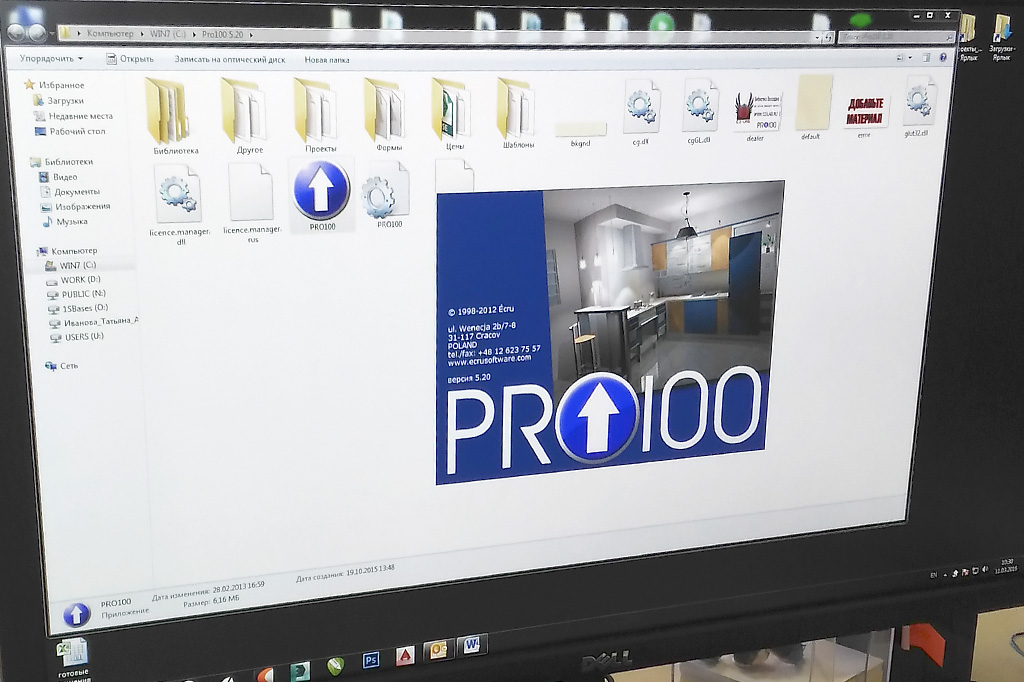Open Загрузки in the navigation pane
The width and height of the screenshot is (1024, 682).
pyautogui.click(x=58, y=101)
